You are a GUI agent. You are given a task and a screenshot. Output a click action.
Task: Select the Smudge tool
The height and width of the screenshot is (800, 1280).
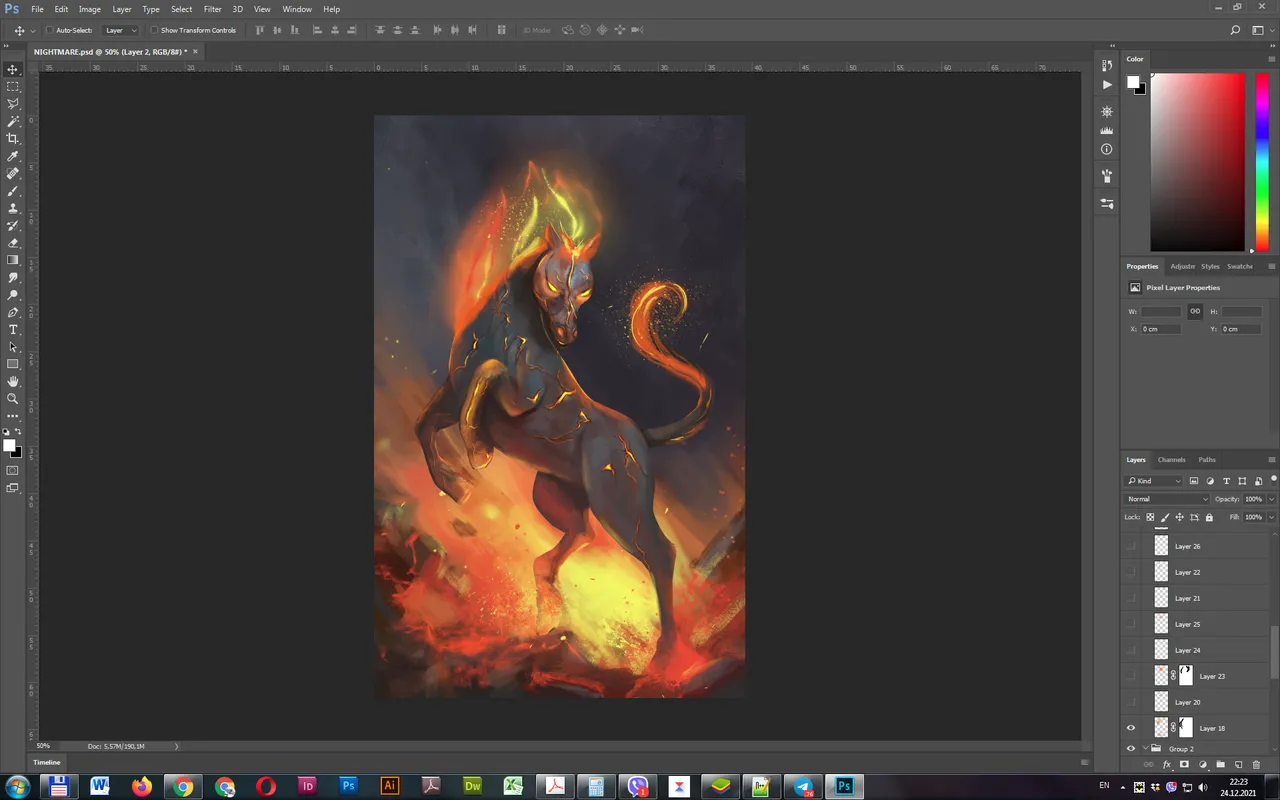click(13, 278)
